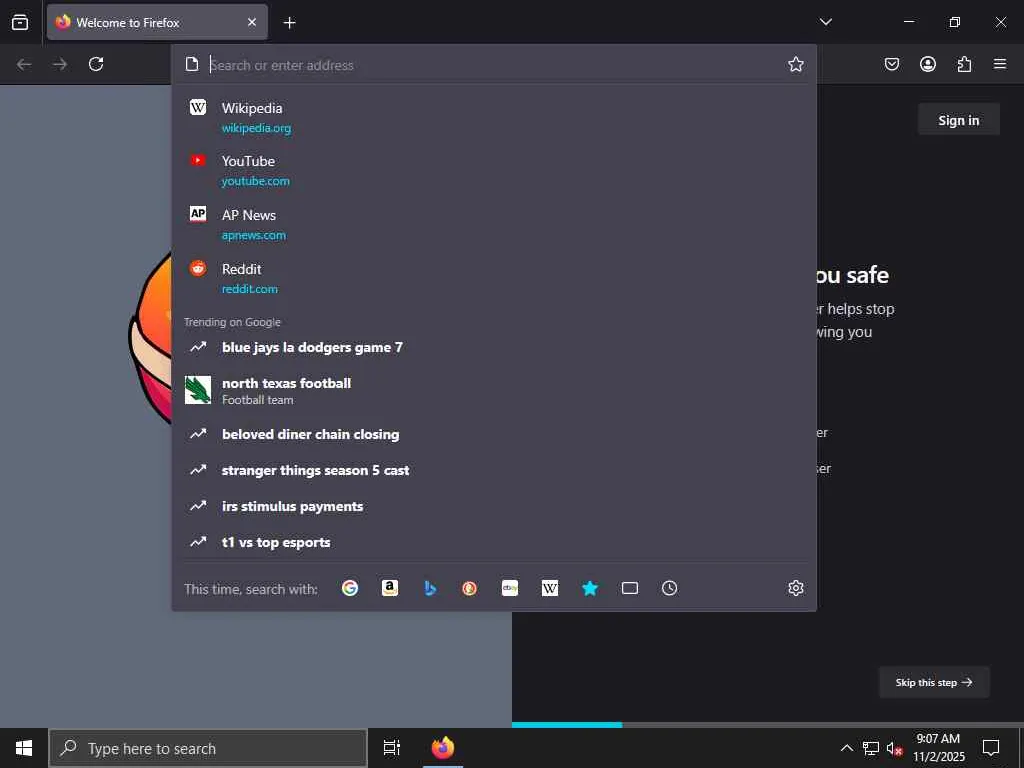This screenshot has width=1024, height=768.
Task: Open Pocket save icon in toolbar
Action: (891, 64)
